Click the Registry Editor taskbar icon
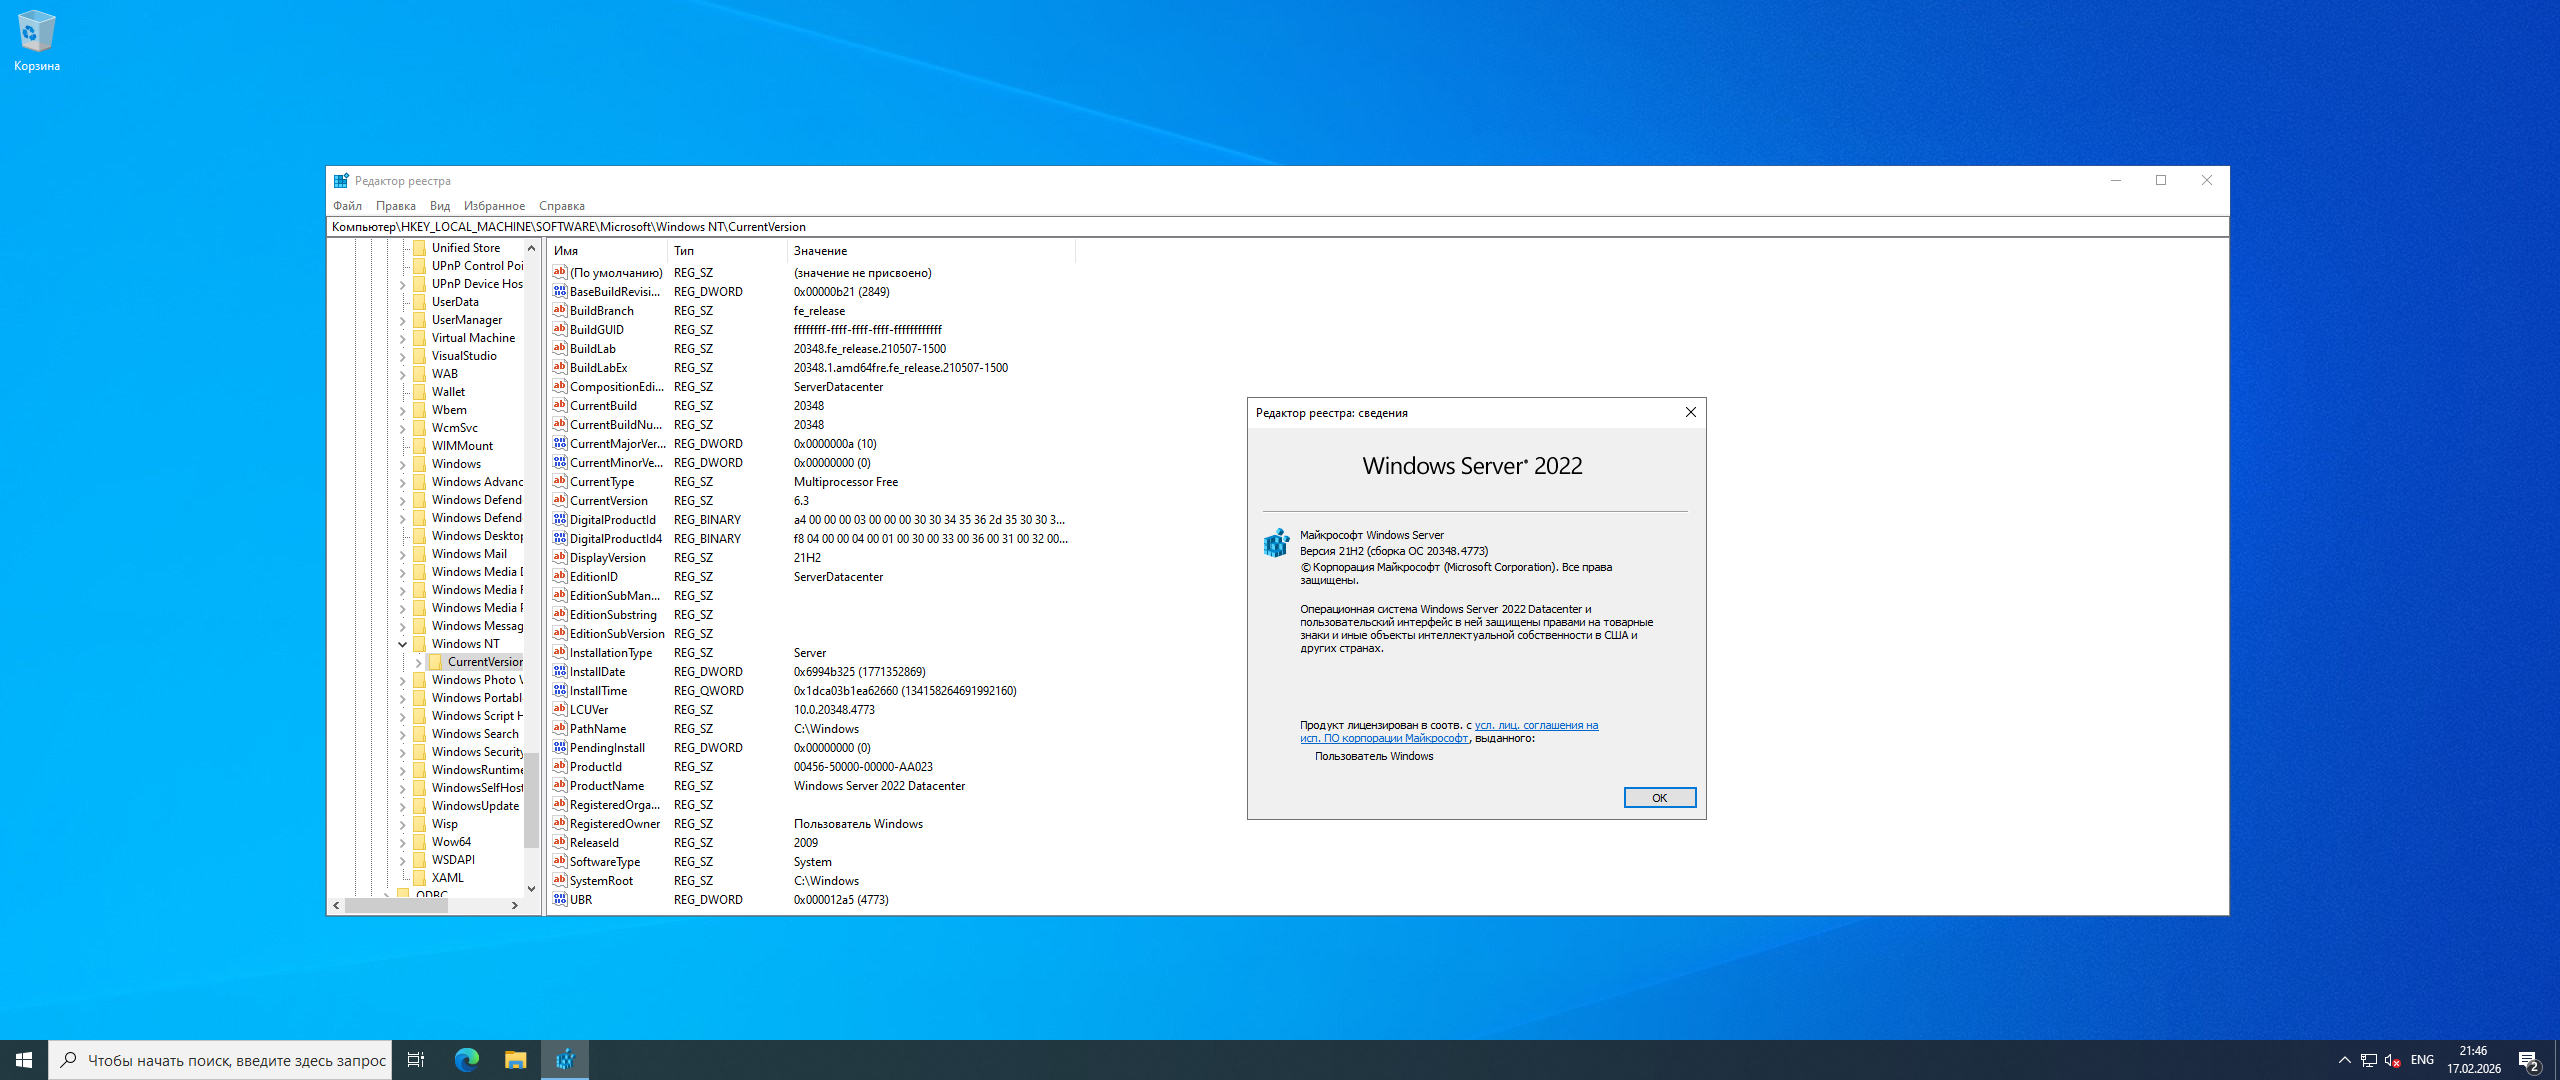The width and height of the screenshot is (2560, 1080). point(565,1060)
